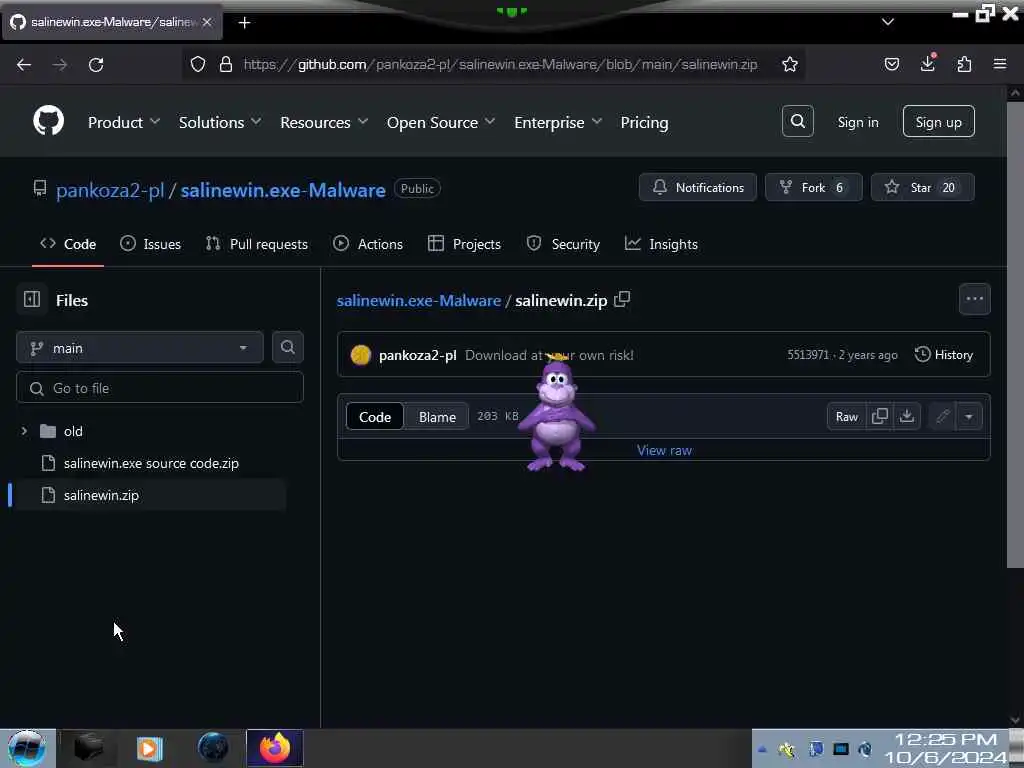Expand the Solutions menu
The width and height of the screenshot is (1024, 768).
pyautogui.click(x=219, y=122)
